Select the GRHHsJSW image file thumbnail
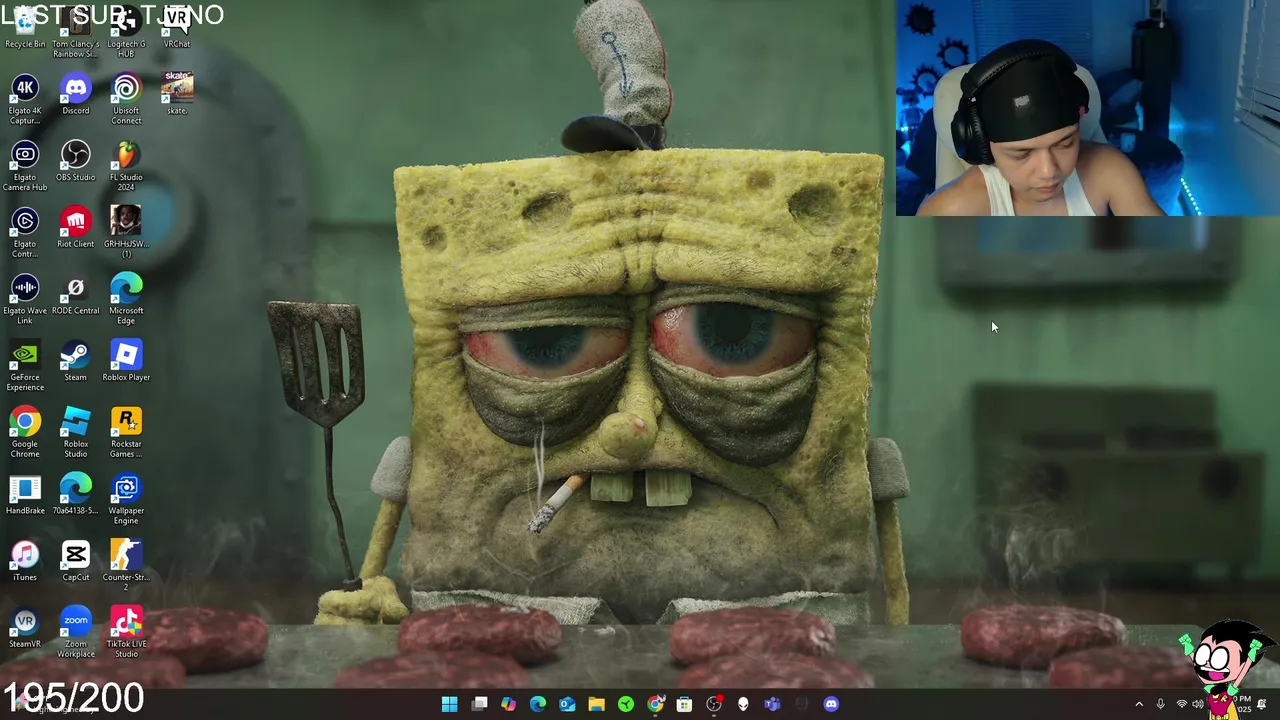The image size is (1280, 720). click(x=126, y=232)
